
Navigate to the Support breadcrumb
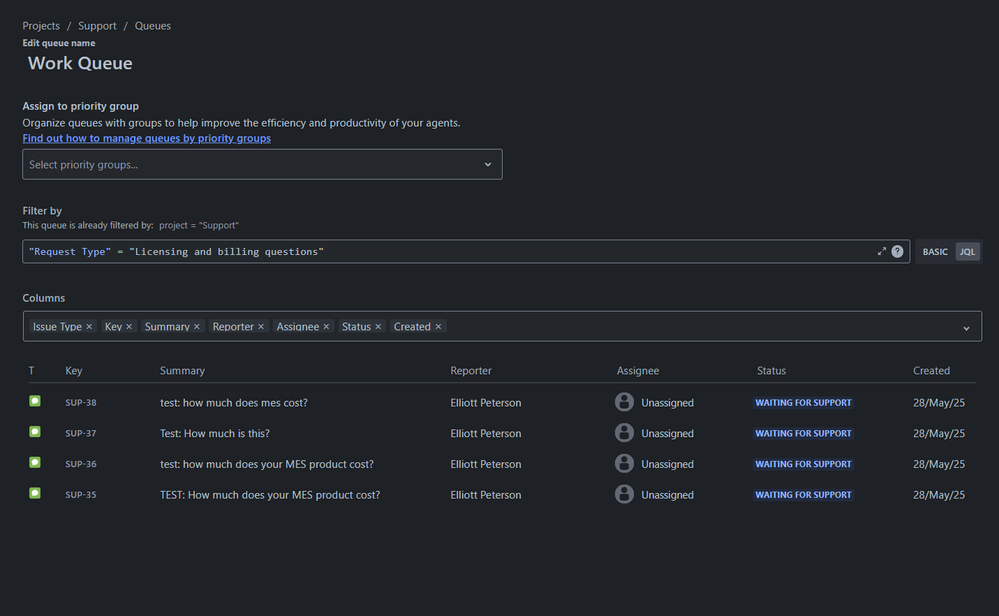click(97, 26)
